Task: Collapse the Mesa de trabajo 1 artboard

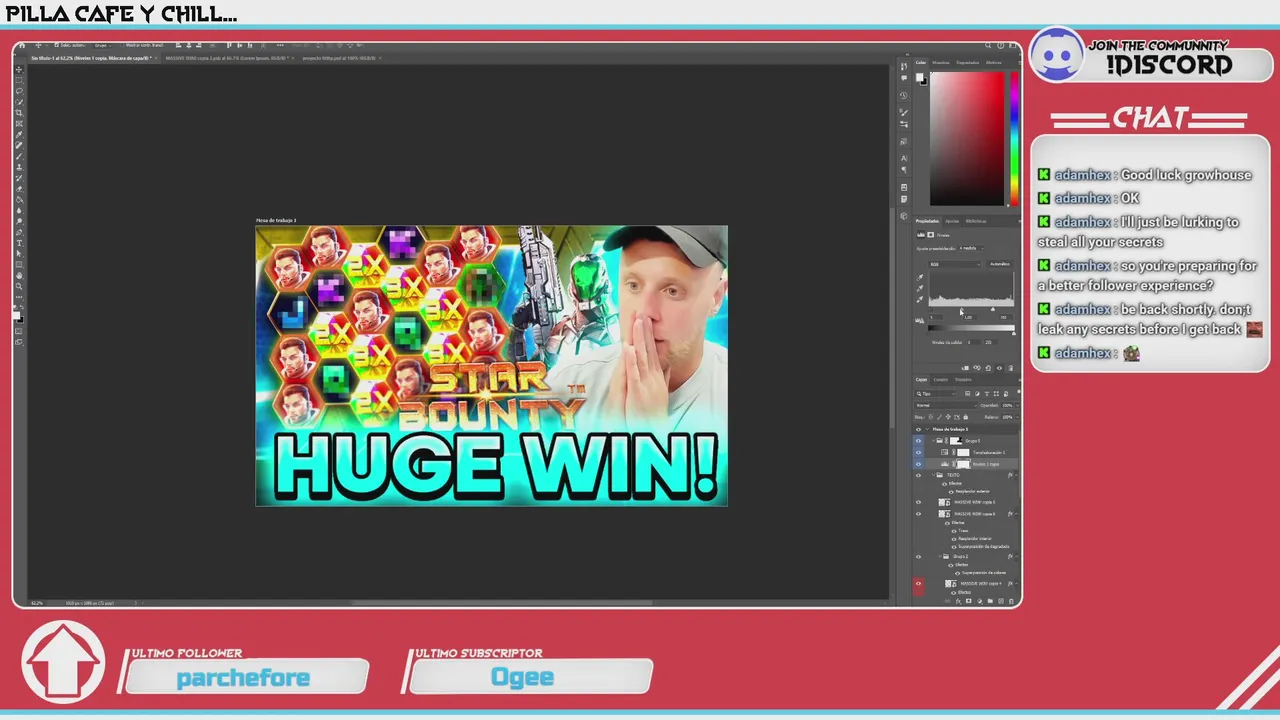Action: [927, 429]
